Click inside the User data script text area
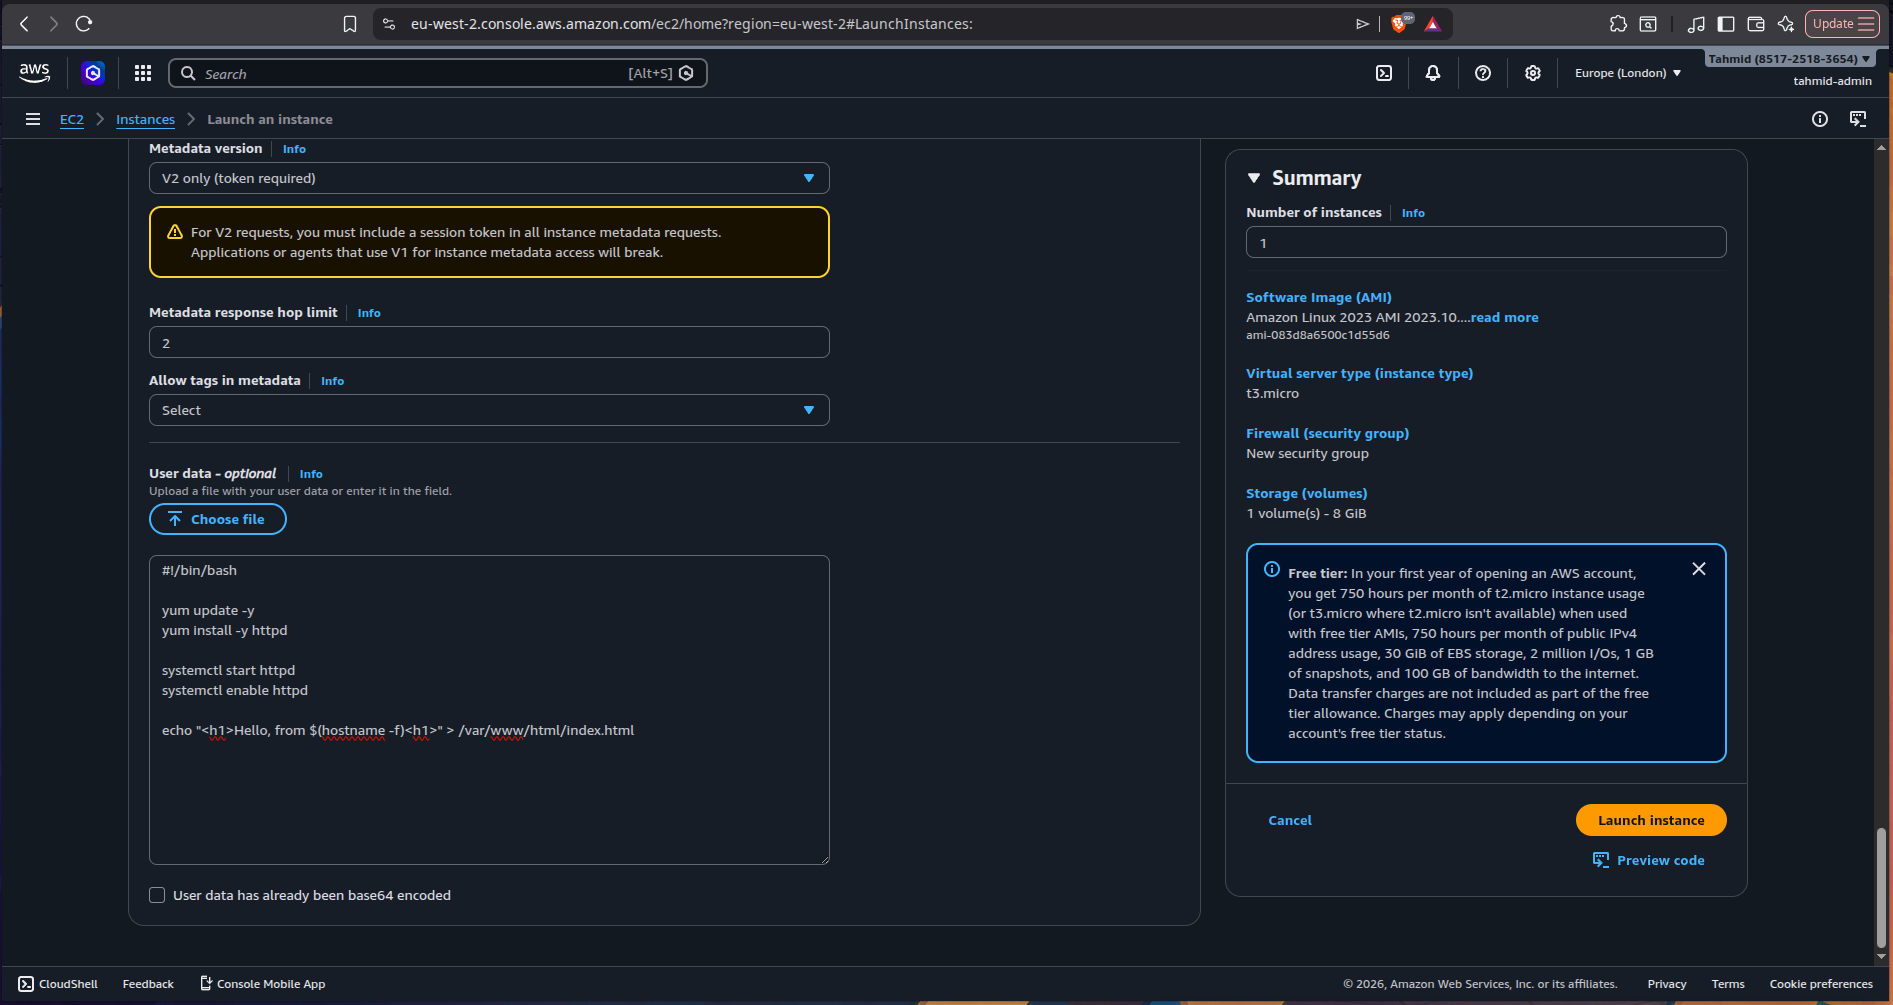1893x1005 pixels. pyautogui.click(x=489, y=710)
